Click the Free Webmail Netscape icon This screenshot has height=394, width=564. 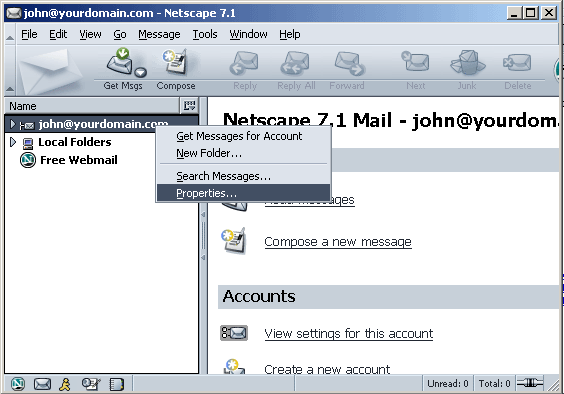point(28,160)
